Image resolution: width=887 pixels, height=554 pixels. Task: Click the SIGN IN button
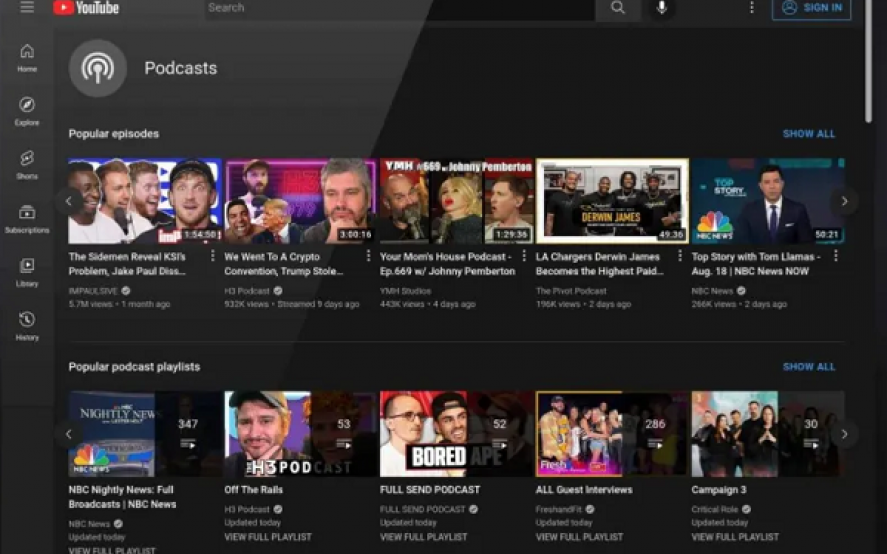pos(811,8)
